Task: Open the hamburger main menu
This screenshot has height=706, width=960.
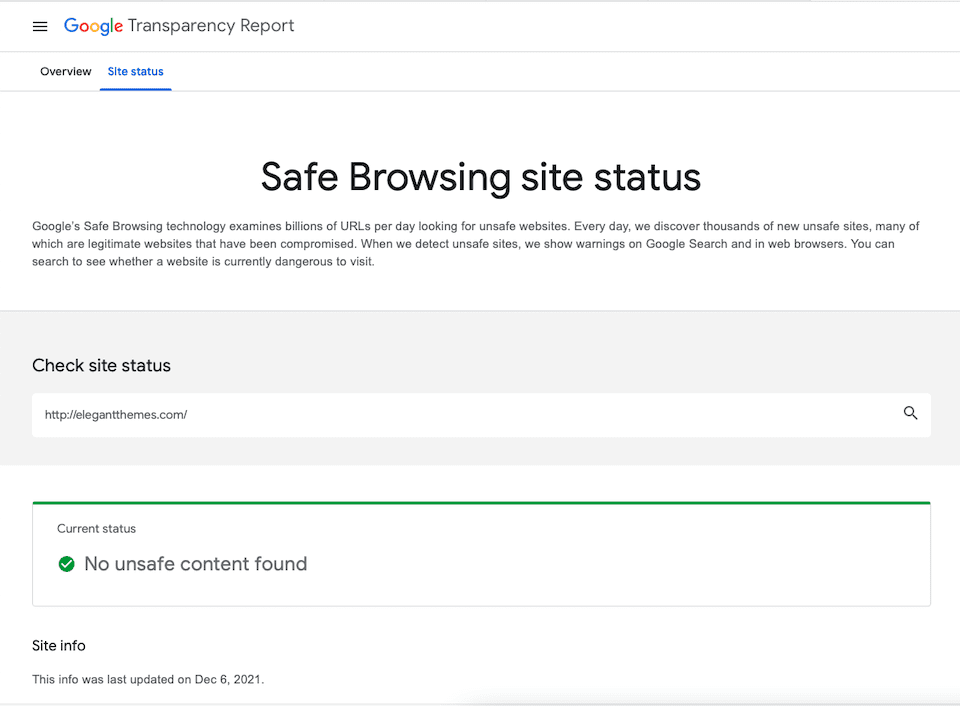Action: (x=40, y=27)
